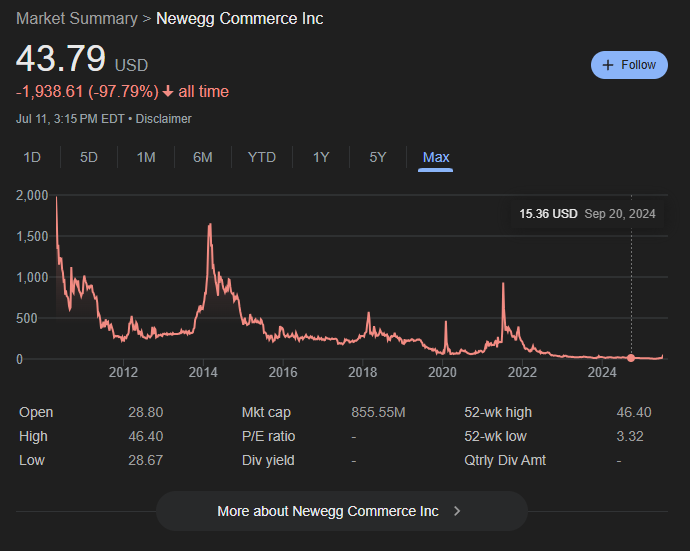Click the 2014 price peak on the chart
Viewport: 690px width, 551px height.
coord(210,224)
